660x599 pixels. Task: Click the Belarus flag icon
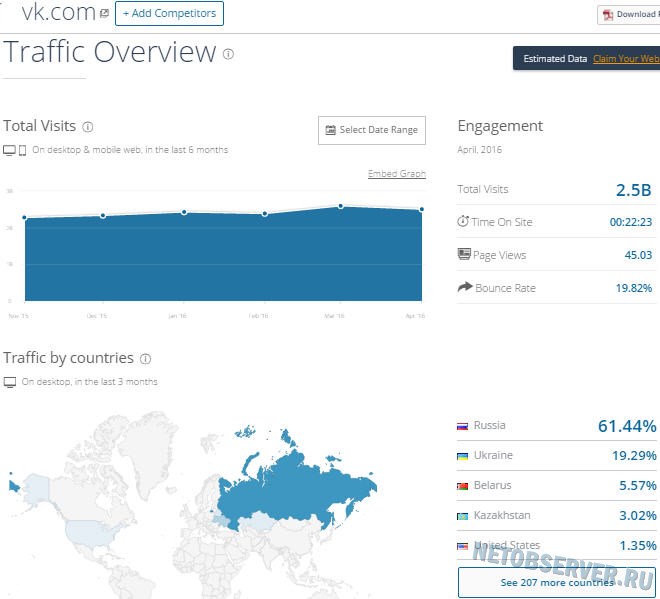[463, 486]
